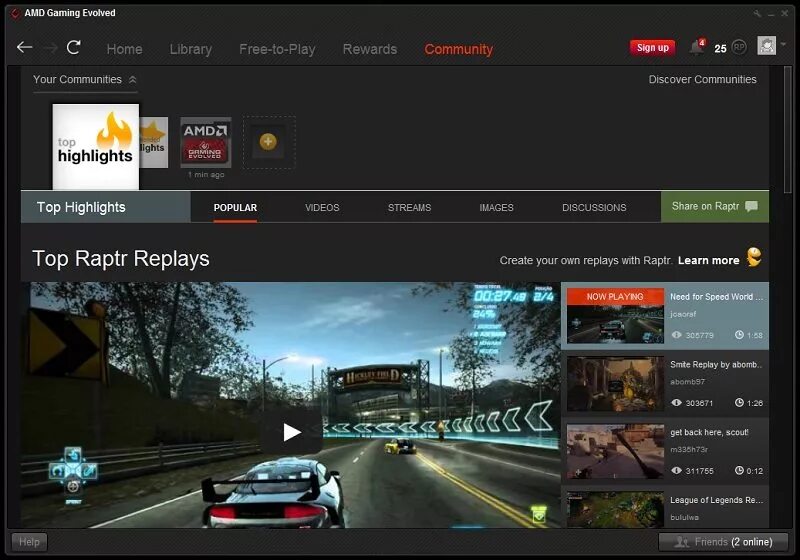Viewport: 800px width, 560px height.
Task: Switch to the VIDEOS tab
Action: [322, 208]
